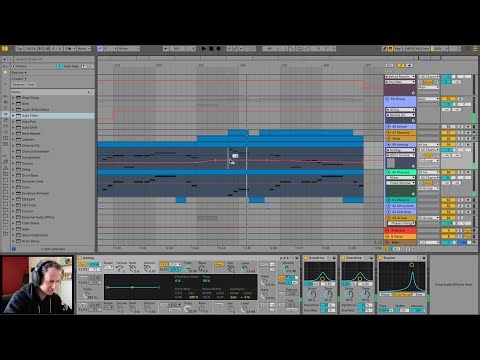Enable Draw Mode with the pencil icon
Screen dimensions: 480x360
(x=384, y=49)
